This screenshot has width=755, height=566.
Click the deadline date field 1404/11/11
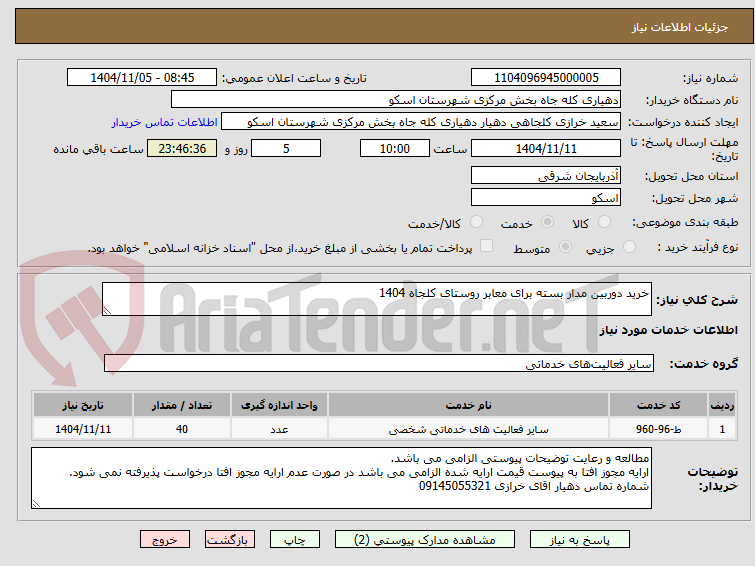pos(546,148)
